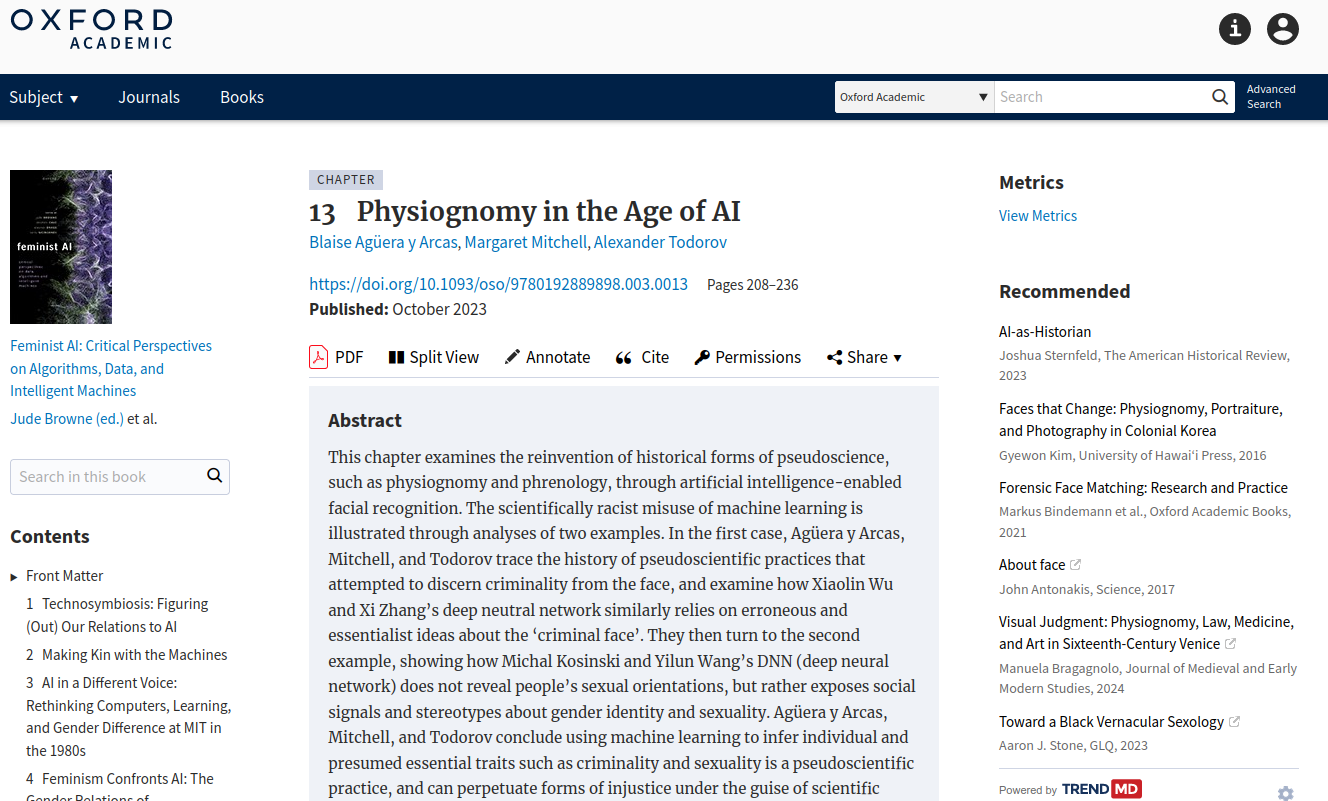This screenshot has height=801, width=1328.
Task: Open the user account profile icon
Action: (1282, 29)
